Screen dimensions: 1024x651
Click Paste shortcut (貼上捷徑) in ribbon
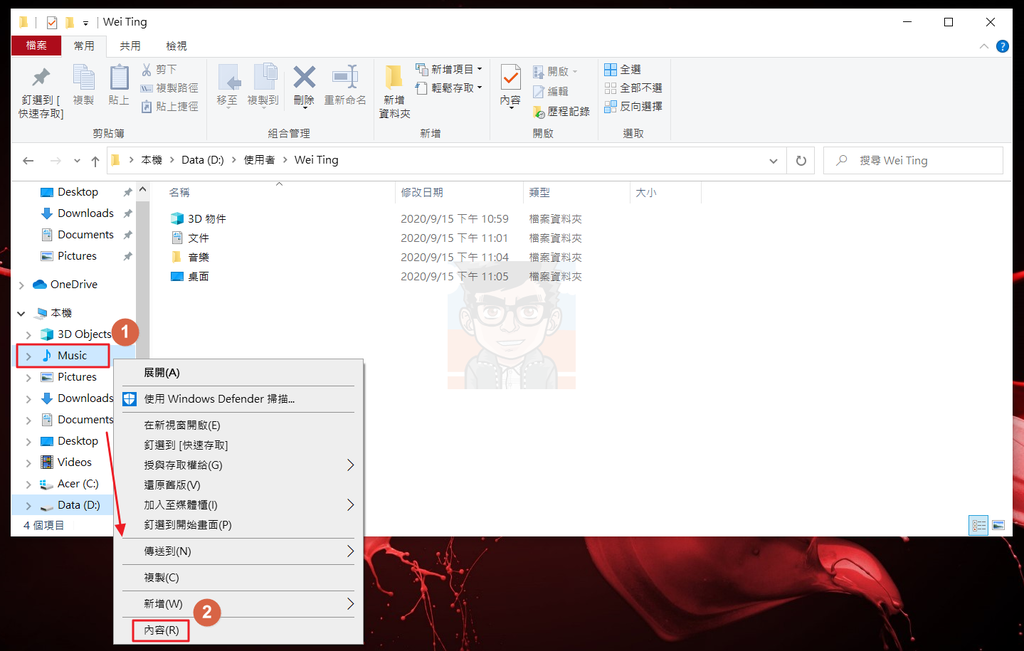coord(169,106)
